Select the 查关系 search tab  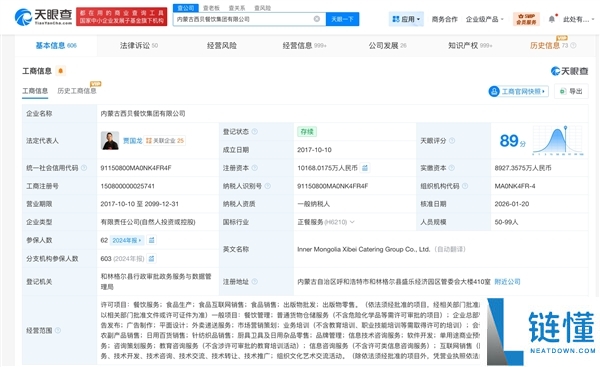click(236, 8)
